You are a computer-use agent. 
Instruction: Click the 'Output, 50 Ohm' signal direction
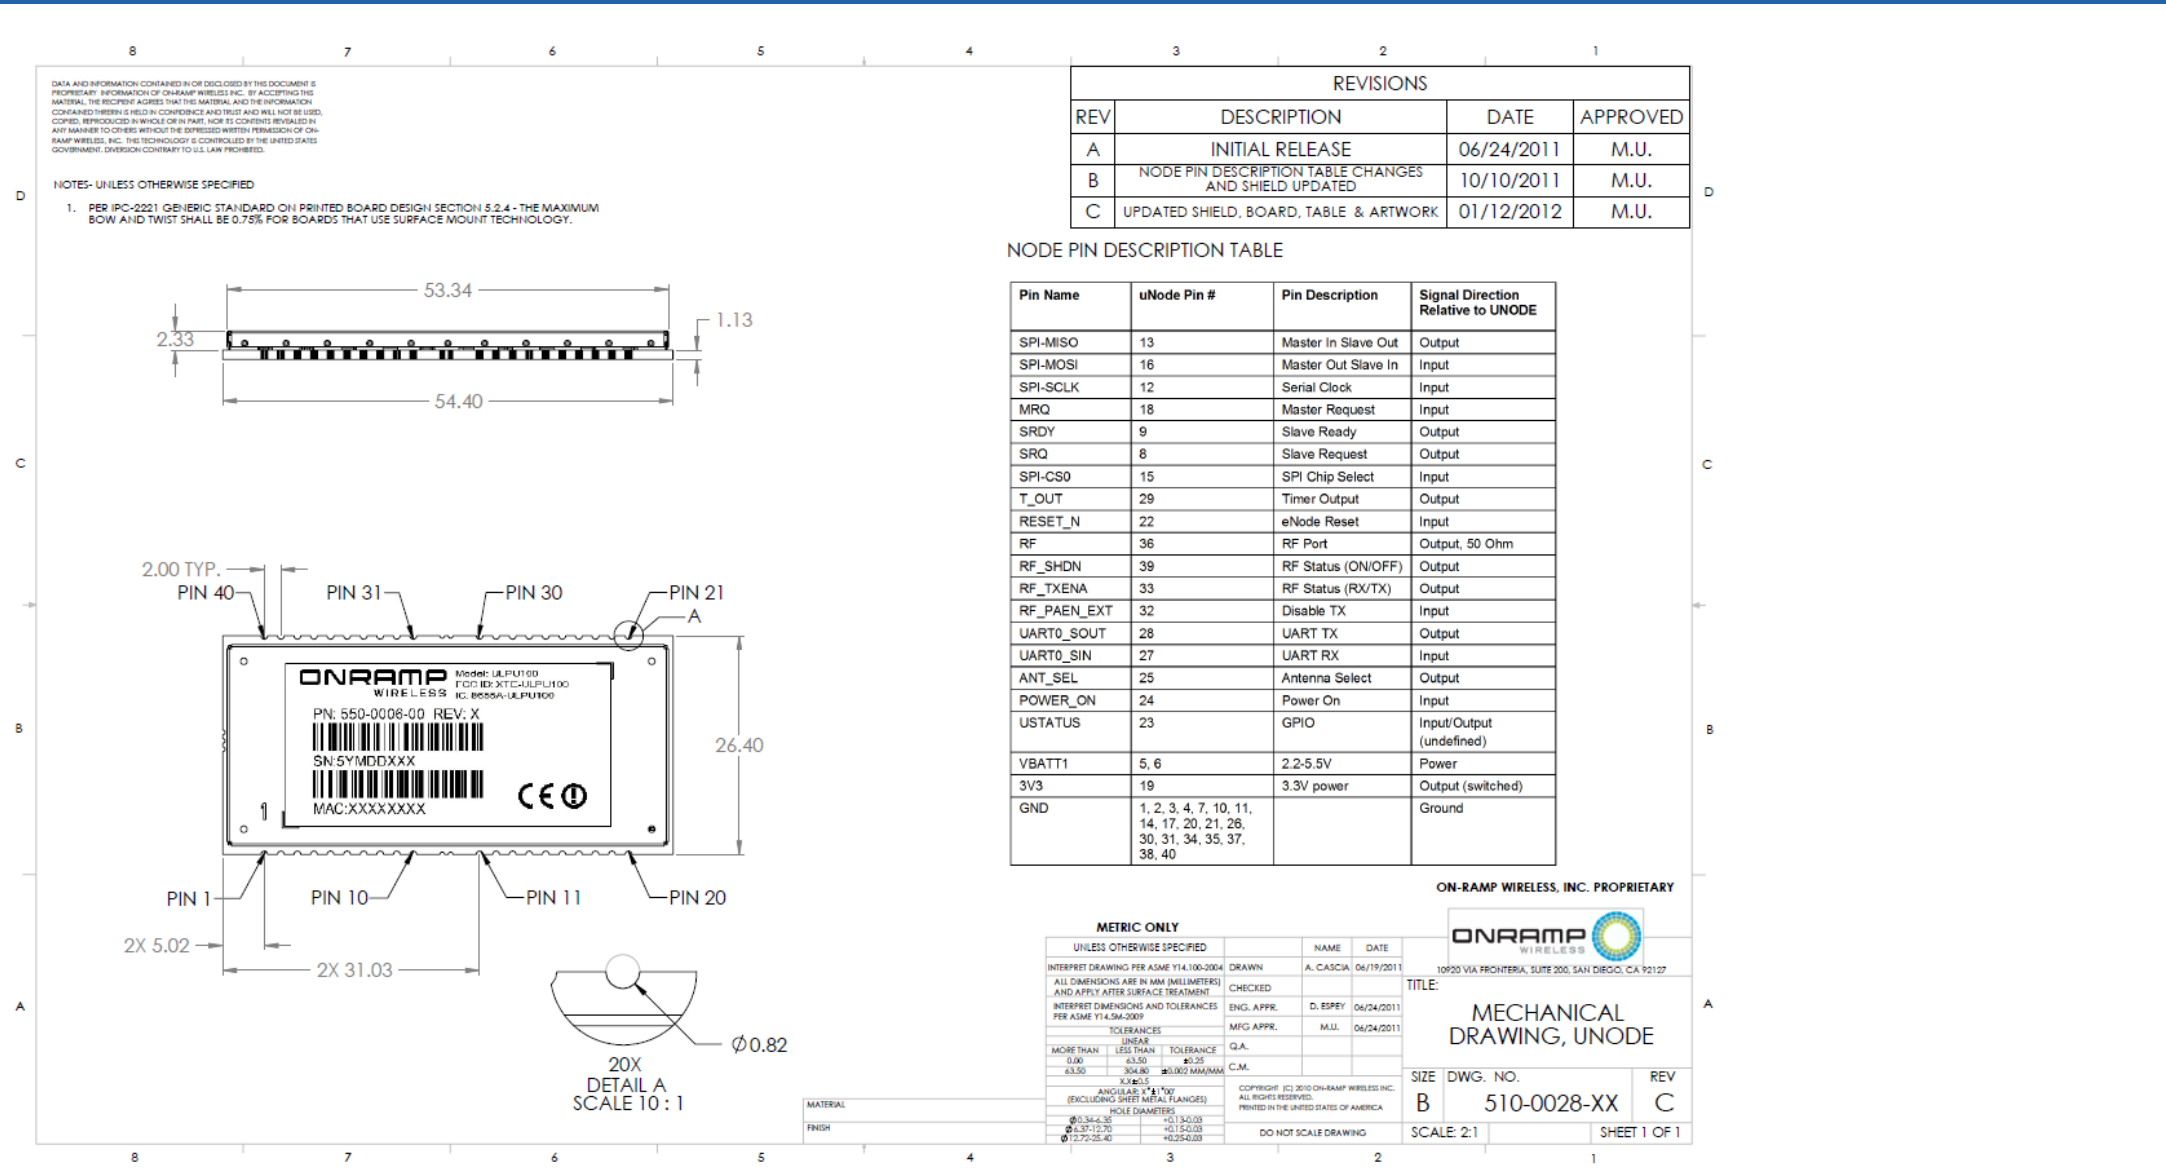1465,544
